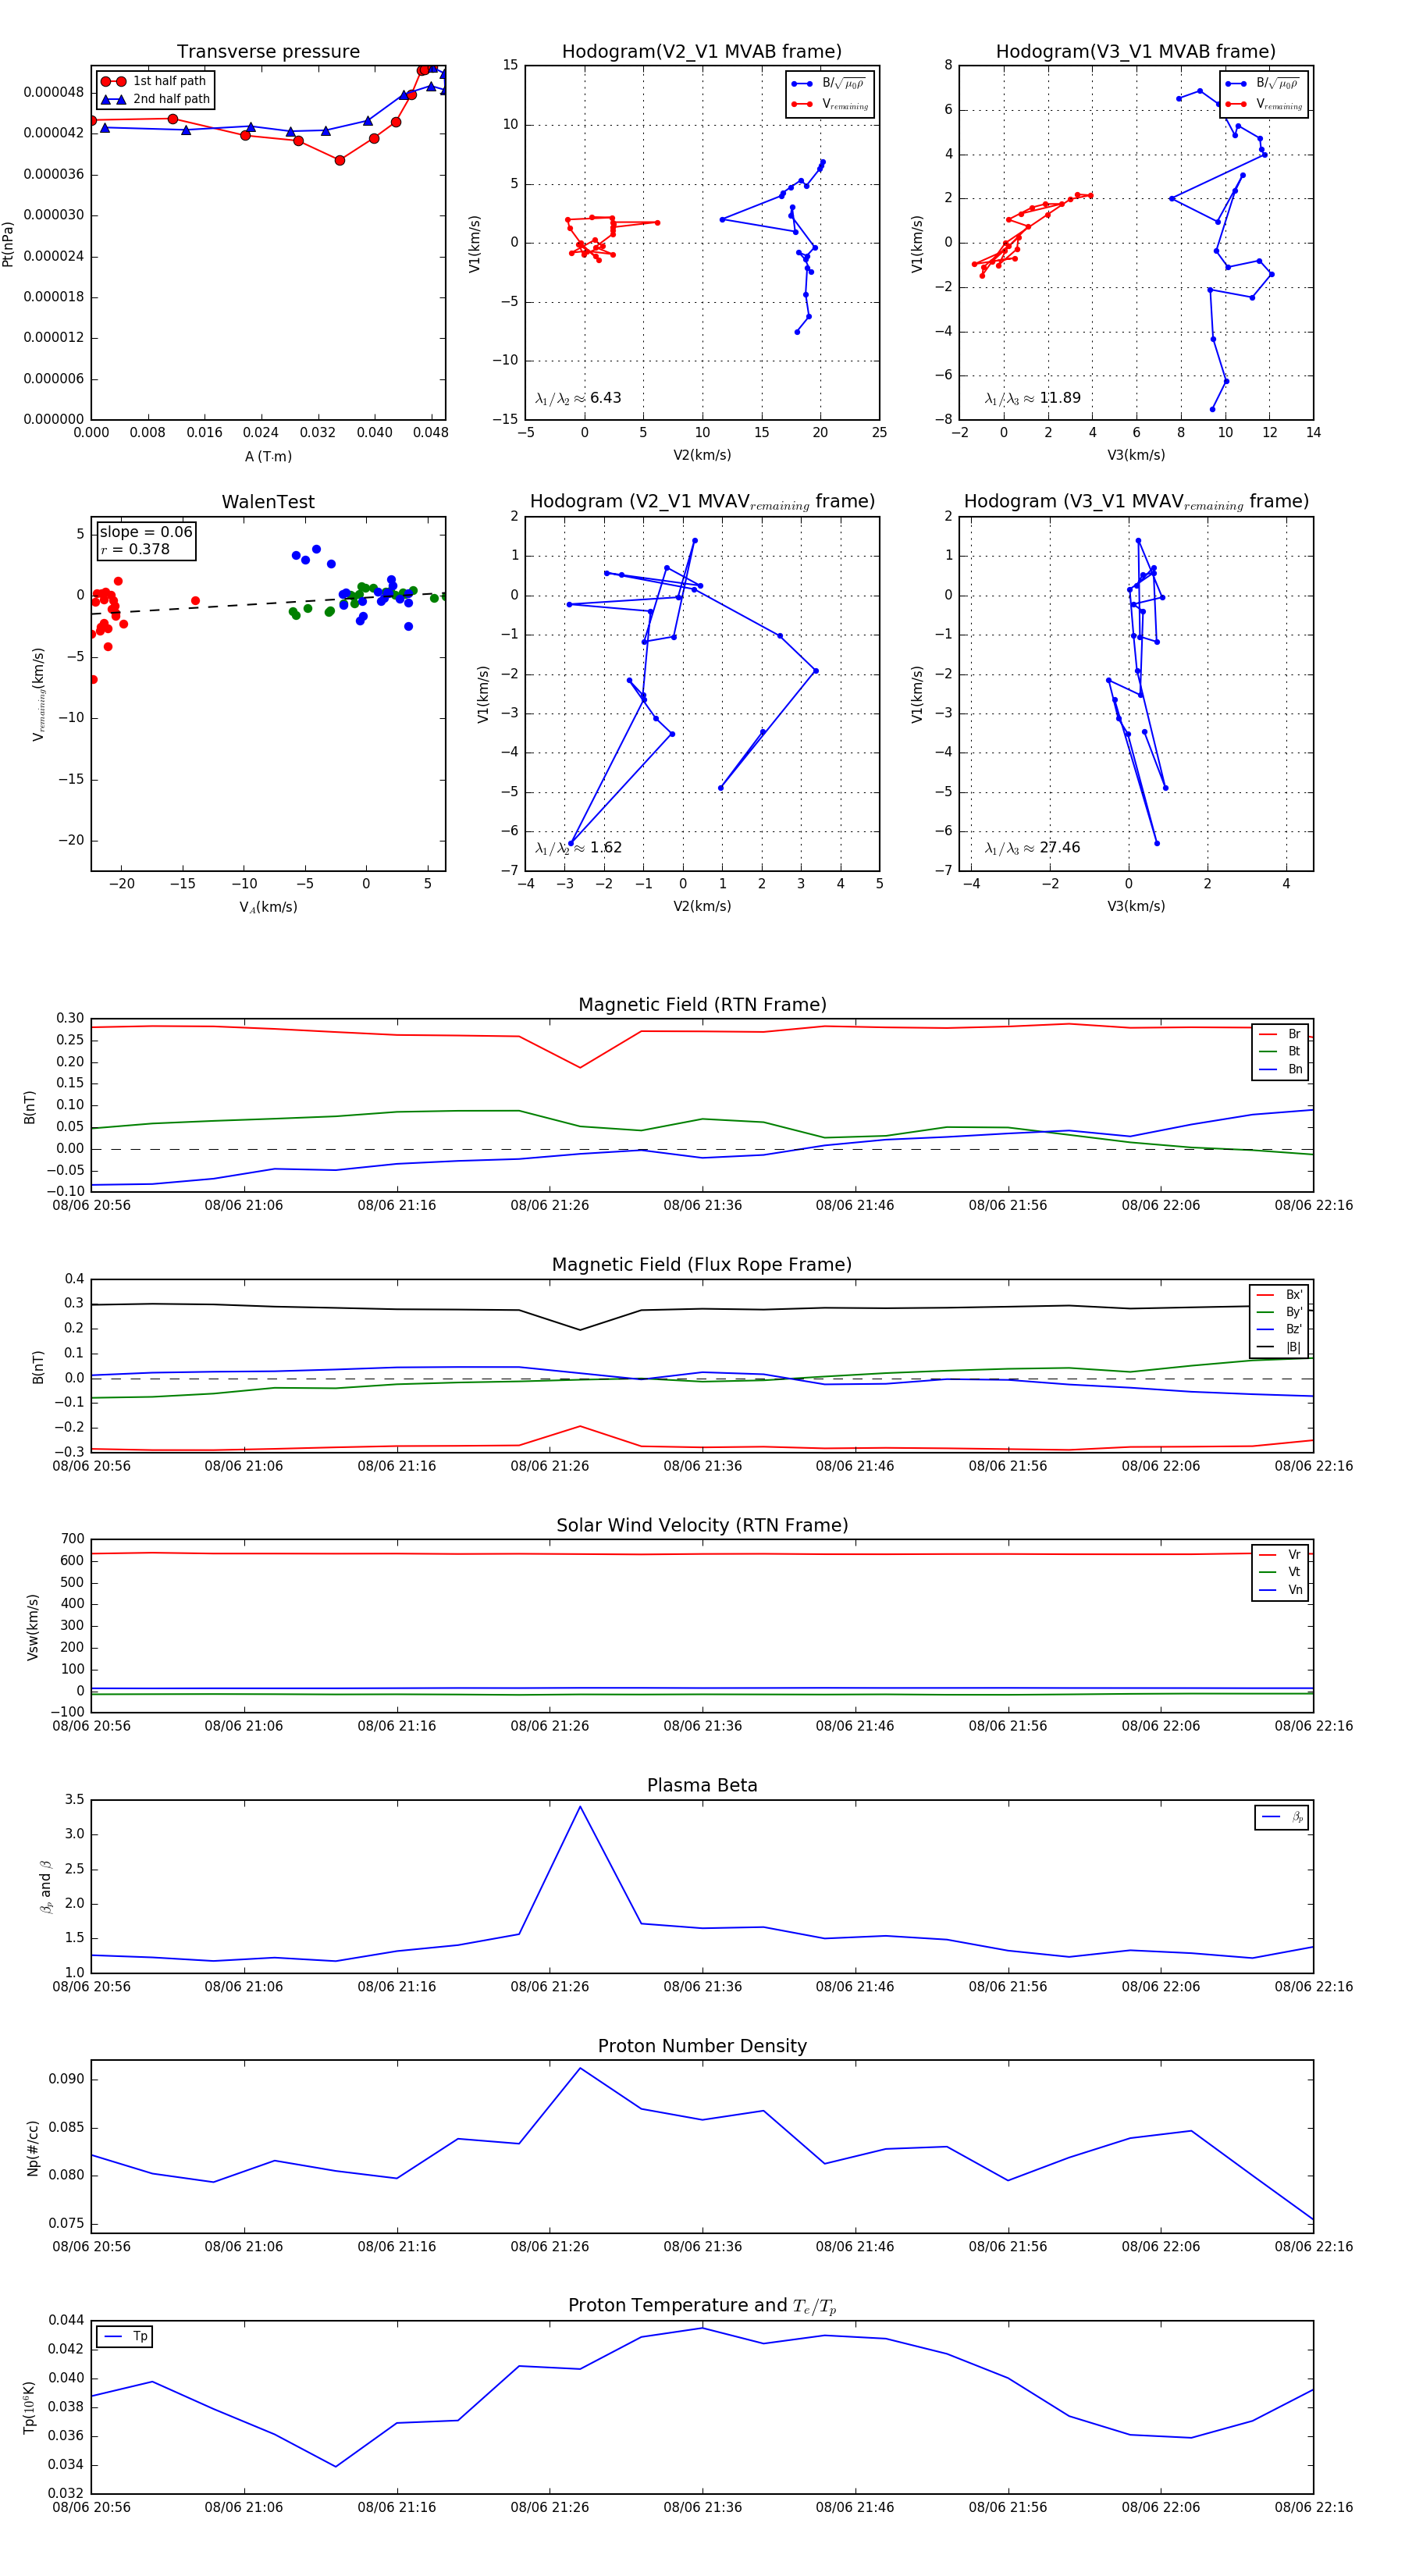Image resolution: width=1405 pixels, height=2576 pixels.
Task: Click "08/06 21:36" tick under Plasma Beta panel
Action: click(702, 1987)
